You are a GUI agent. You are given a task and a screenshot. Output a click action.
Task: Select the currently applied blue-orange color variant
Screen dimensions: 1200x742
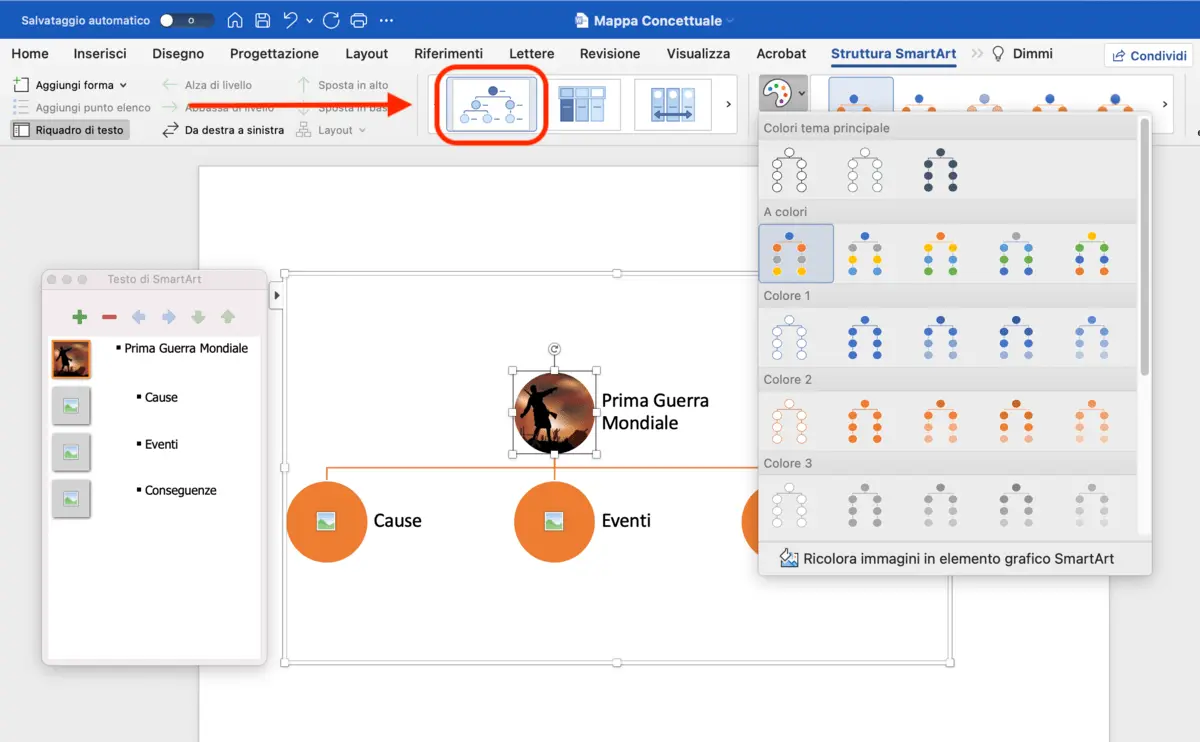pyautogui.click(x=796, y=253)
